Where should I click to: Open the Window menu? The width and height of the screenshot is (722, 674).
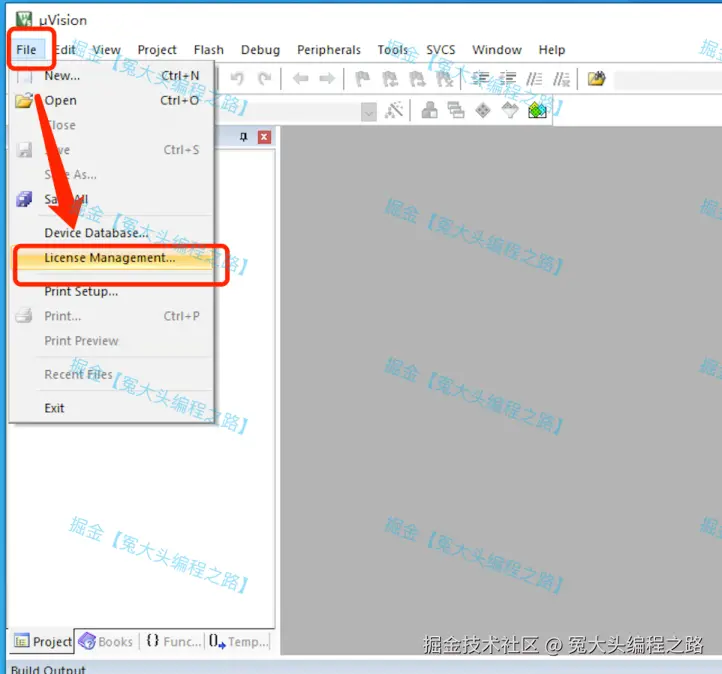[497, 50]
